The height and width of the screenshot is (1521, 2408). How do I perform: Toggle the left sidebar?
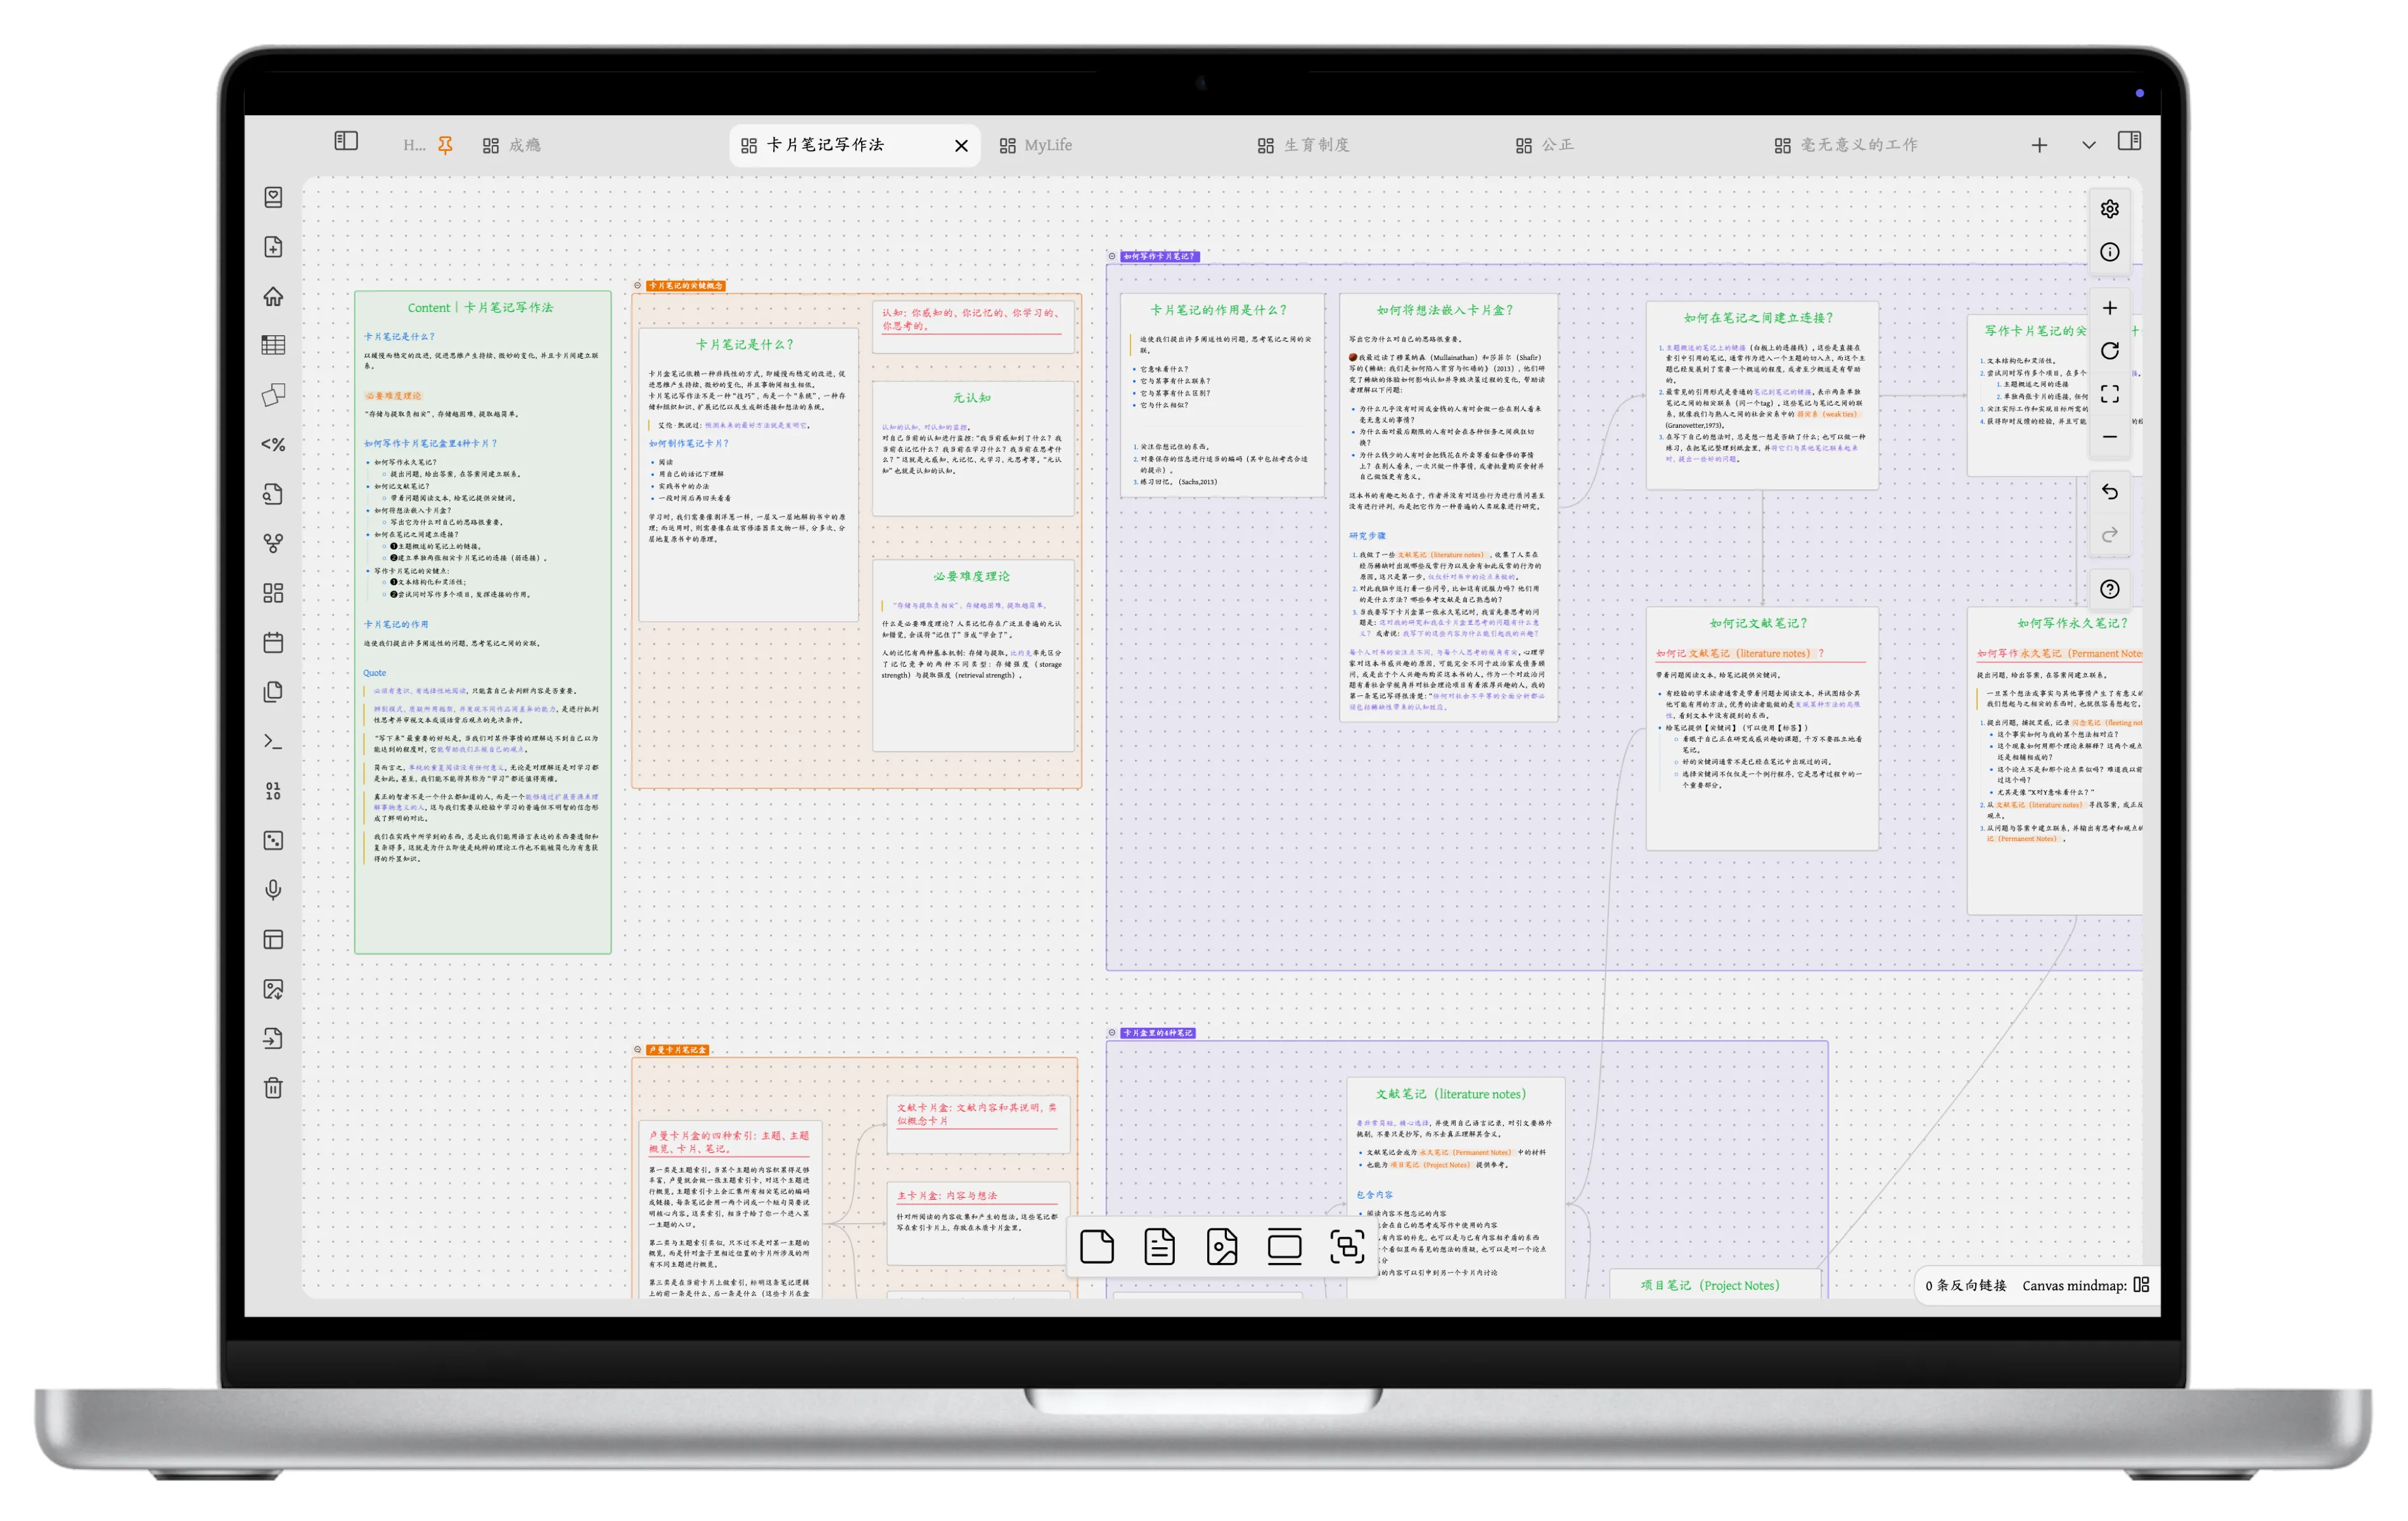346,141
